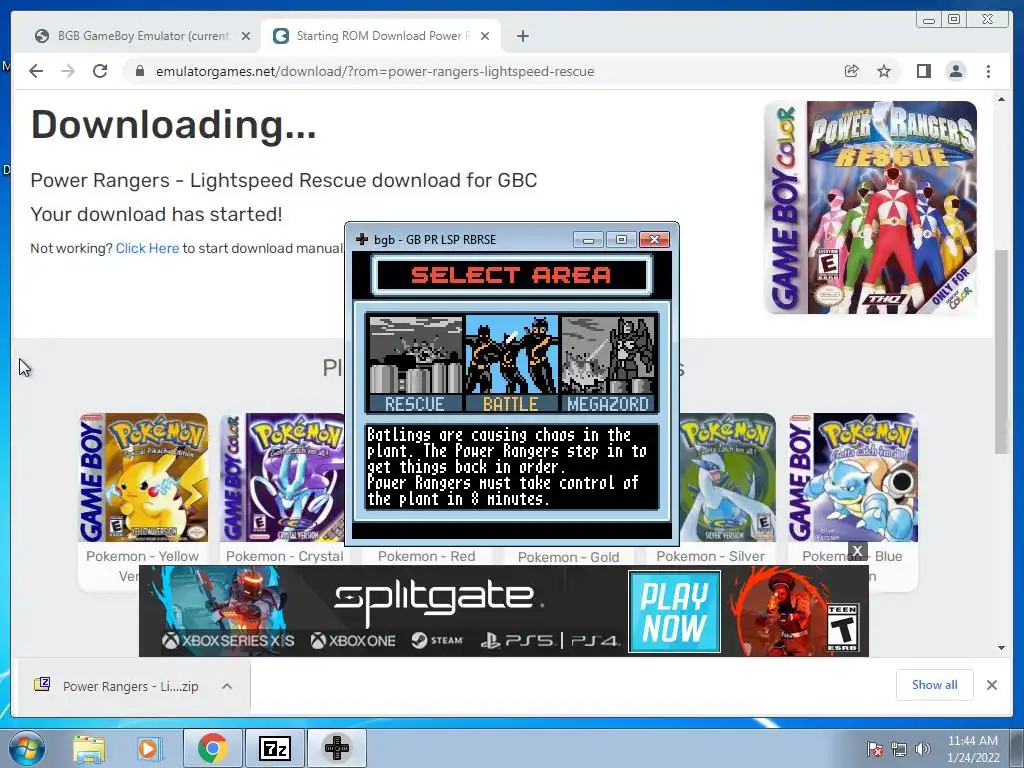The image size is (1024, 768).
Task: Open the Pokemon Silver game cover
Action: point(728,477)
